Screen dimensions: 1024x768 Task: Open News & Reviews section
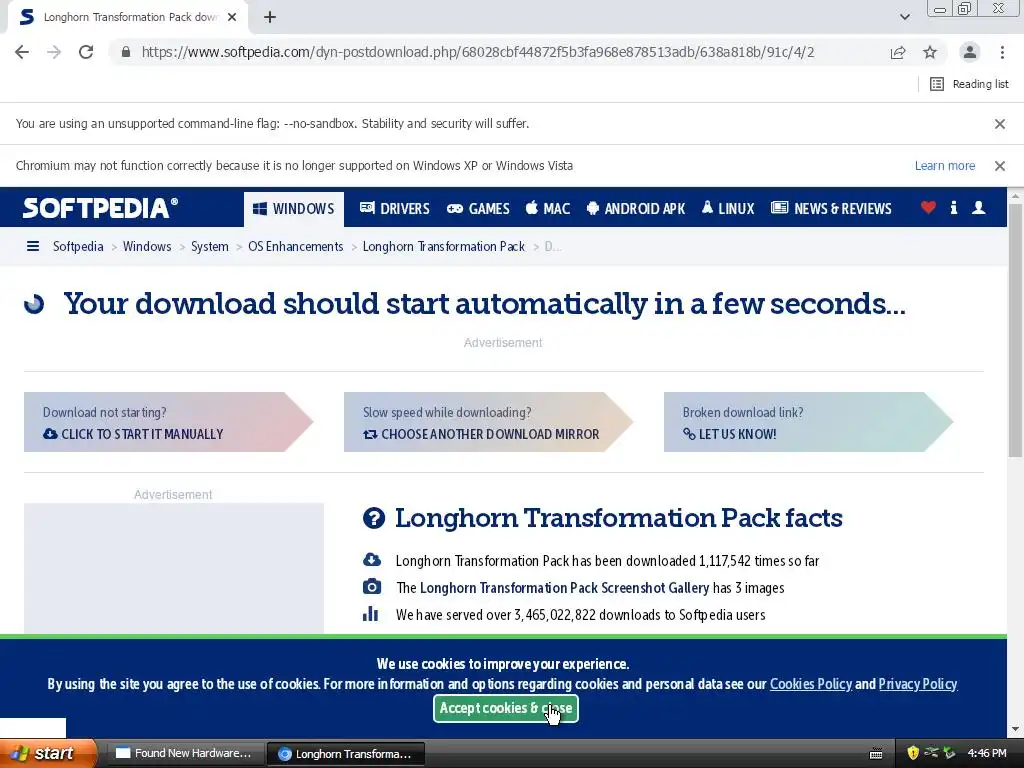click(x=831, y=208)
